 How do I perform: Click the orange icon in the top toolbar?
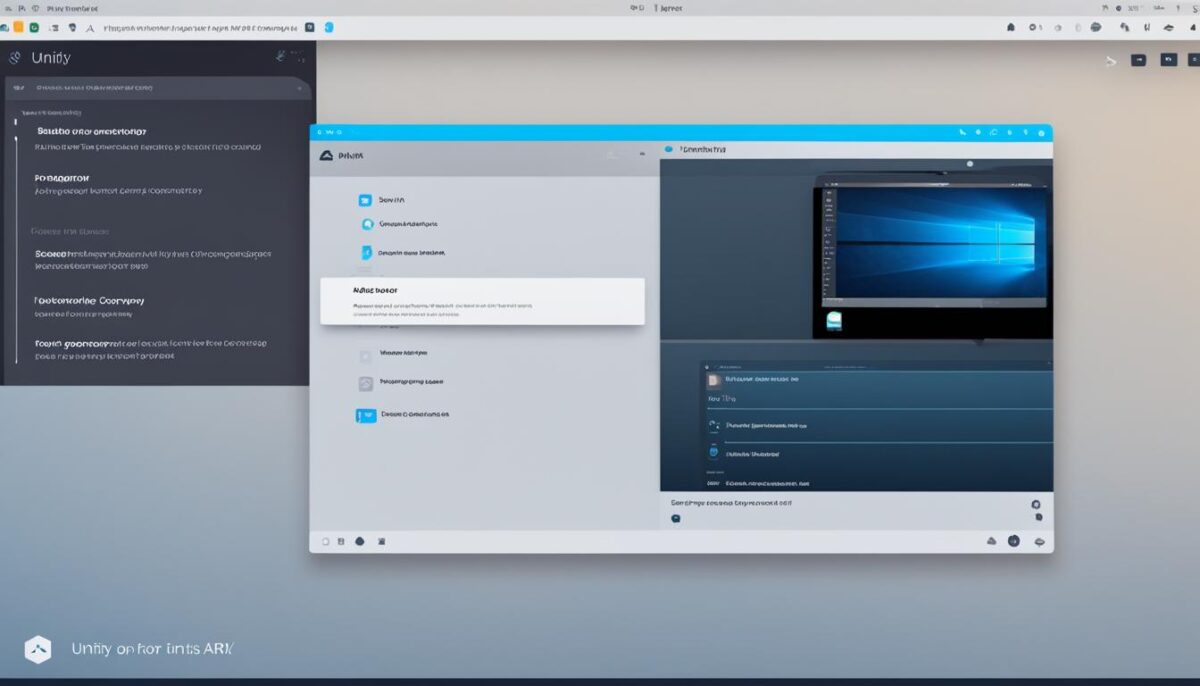point(18,28)
